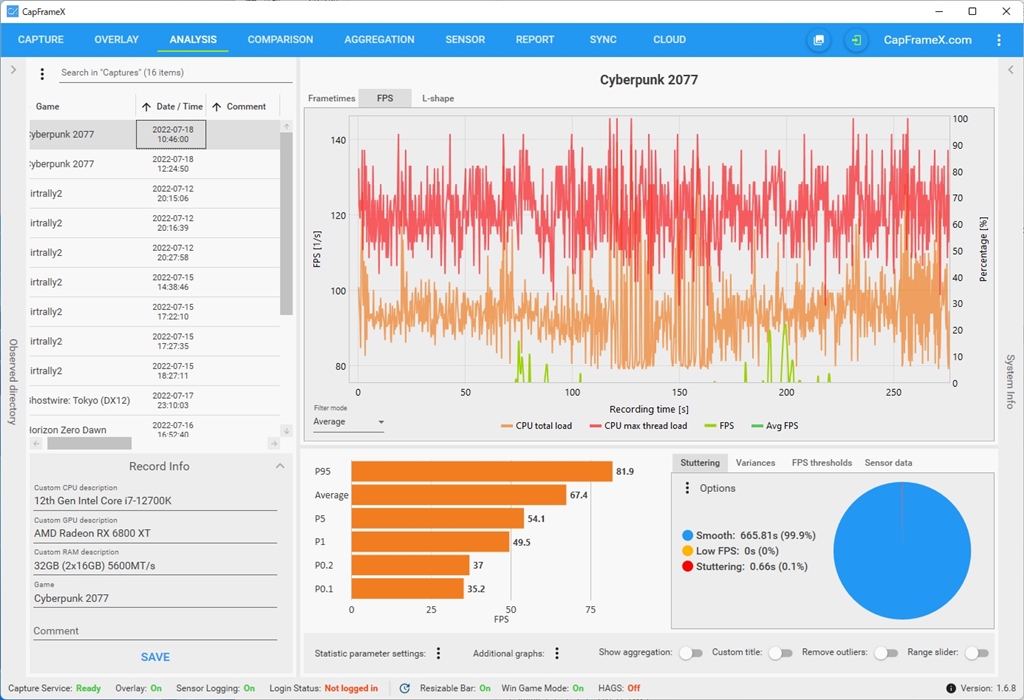Click the version info icon
Screen dimensions: 1024x700
(951, 688)
